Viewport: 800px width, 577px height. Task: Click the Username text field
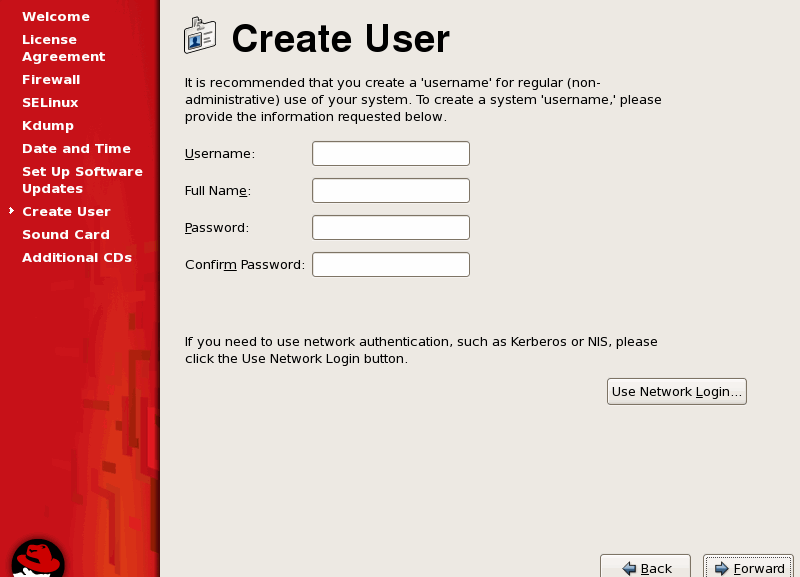(x=390, y=153)
